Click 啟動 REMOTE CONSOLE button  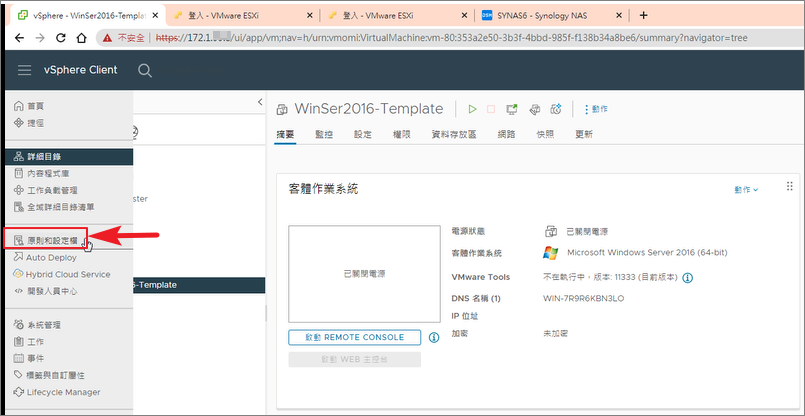355,337
